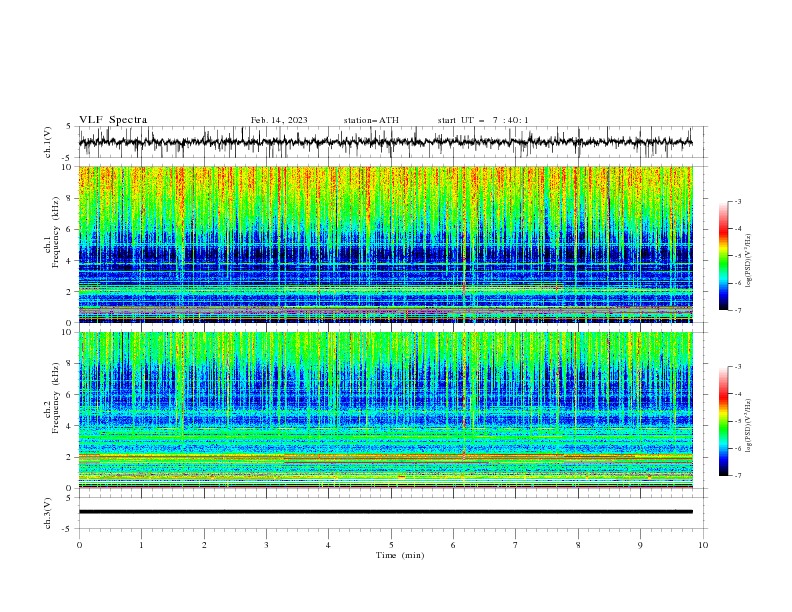Click the ch.3 flat black waveform trace
The image size is (792, 612).
pyautogui.click(x=385, y=512)
